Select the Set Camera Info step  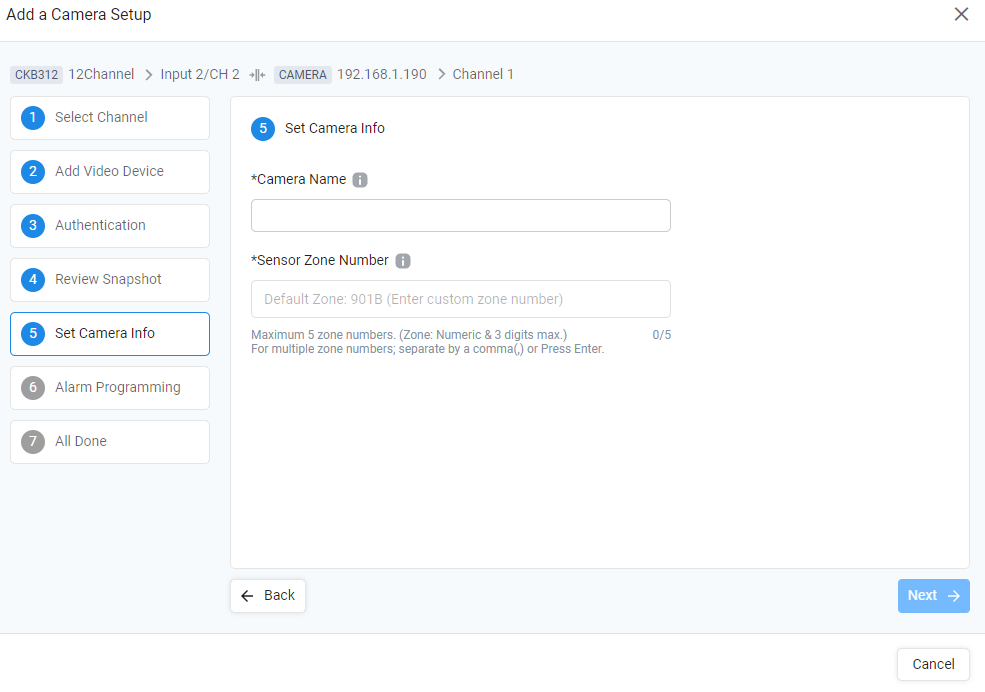click(x=110, y=334)
